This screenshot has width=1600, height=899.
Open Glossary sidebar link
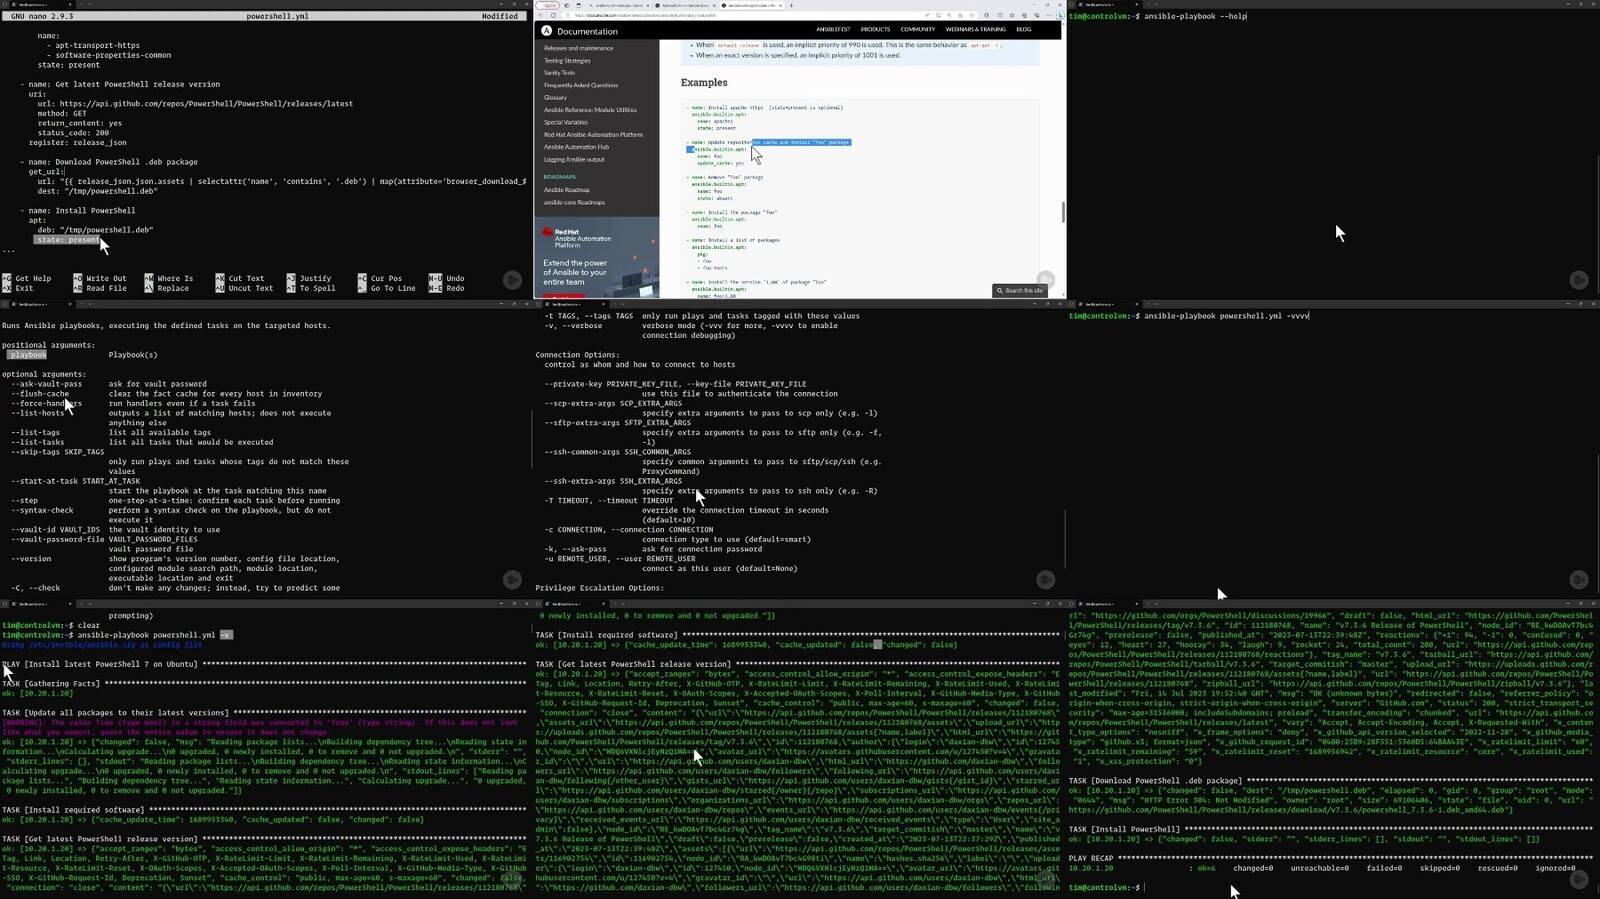pos(555,98)
